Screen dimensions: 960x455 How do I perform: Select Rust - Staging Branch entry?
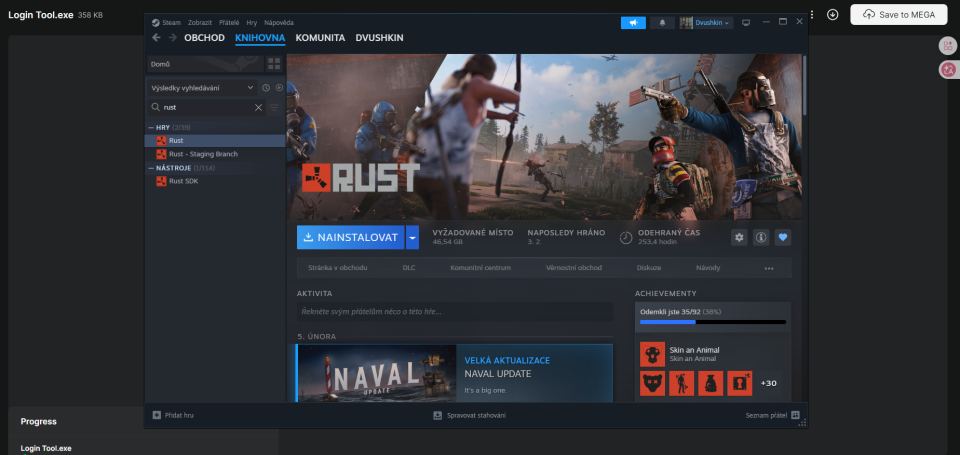point(215,154)
